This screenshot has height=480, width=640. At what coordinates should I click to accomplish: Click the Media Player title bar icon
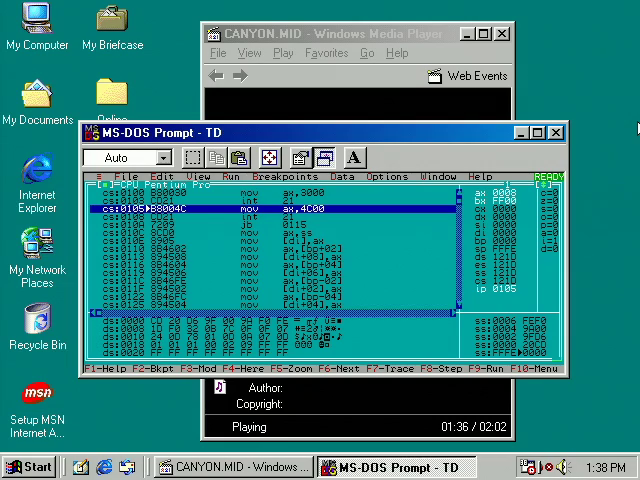(x=213, y=34)
